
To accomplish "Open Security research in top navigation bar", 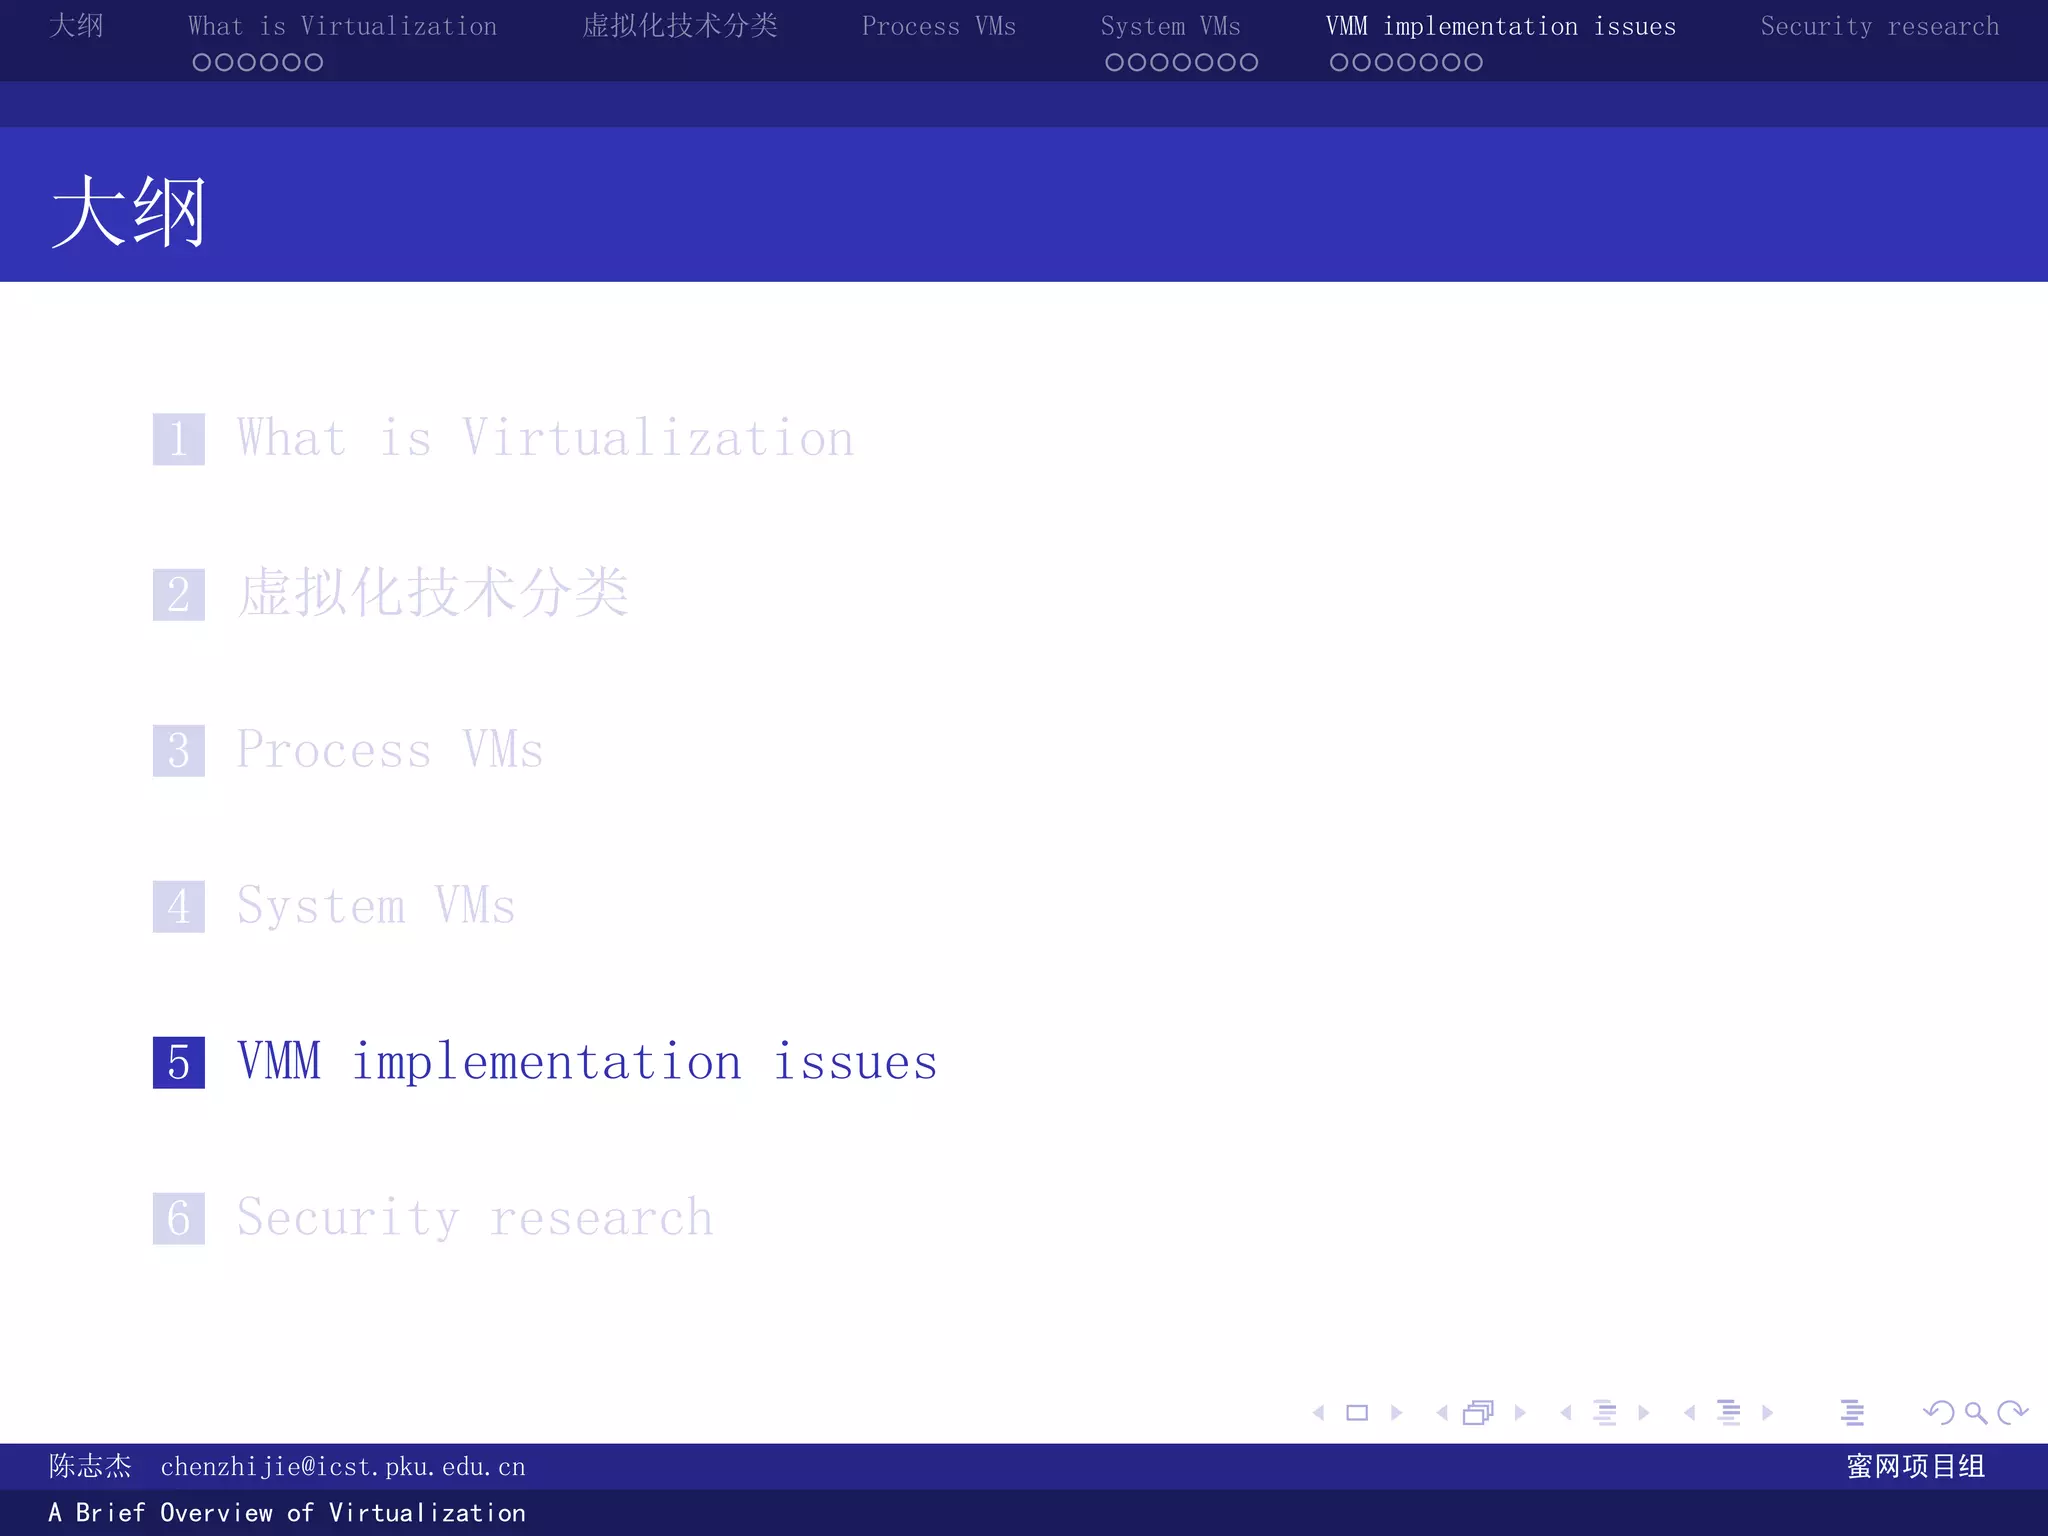I will click(1880, 26).
